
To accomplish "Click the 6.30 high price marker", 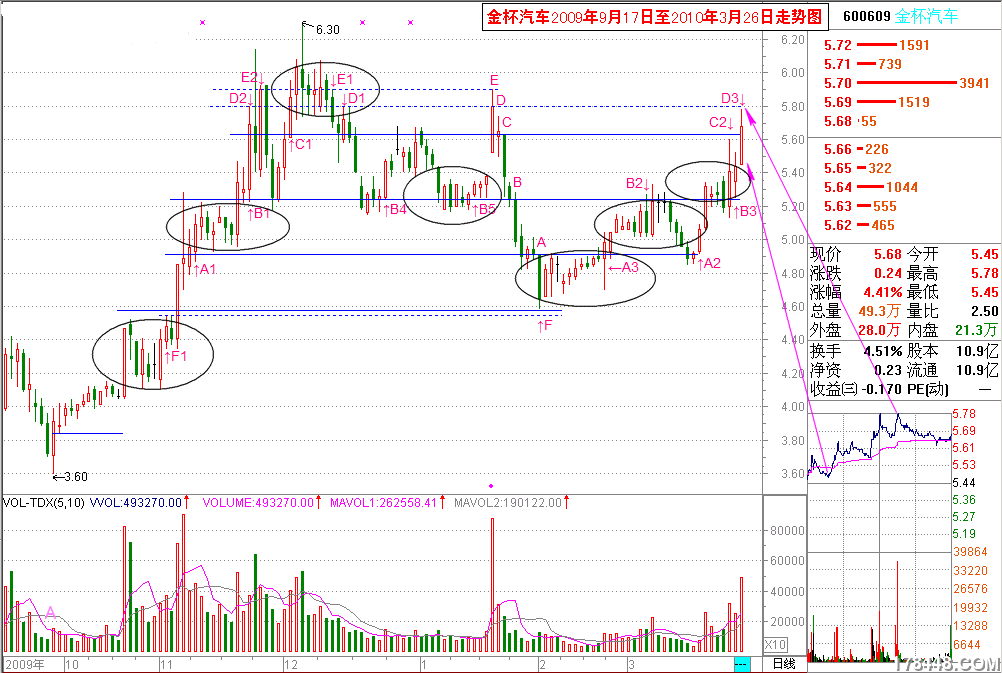I will [328, 29].
